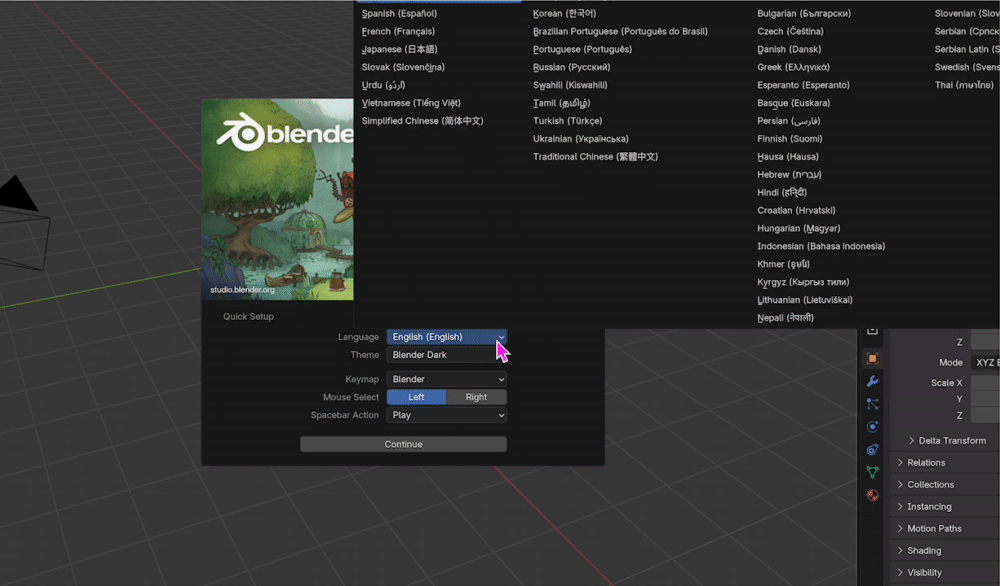
Task: Choose French (Français) language
Action: (x=399, y=31)
